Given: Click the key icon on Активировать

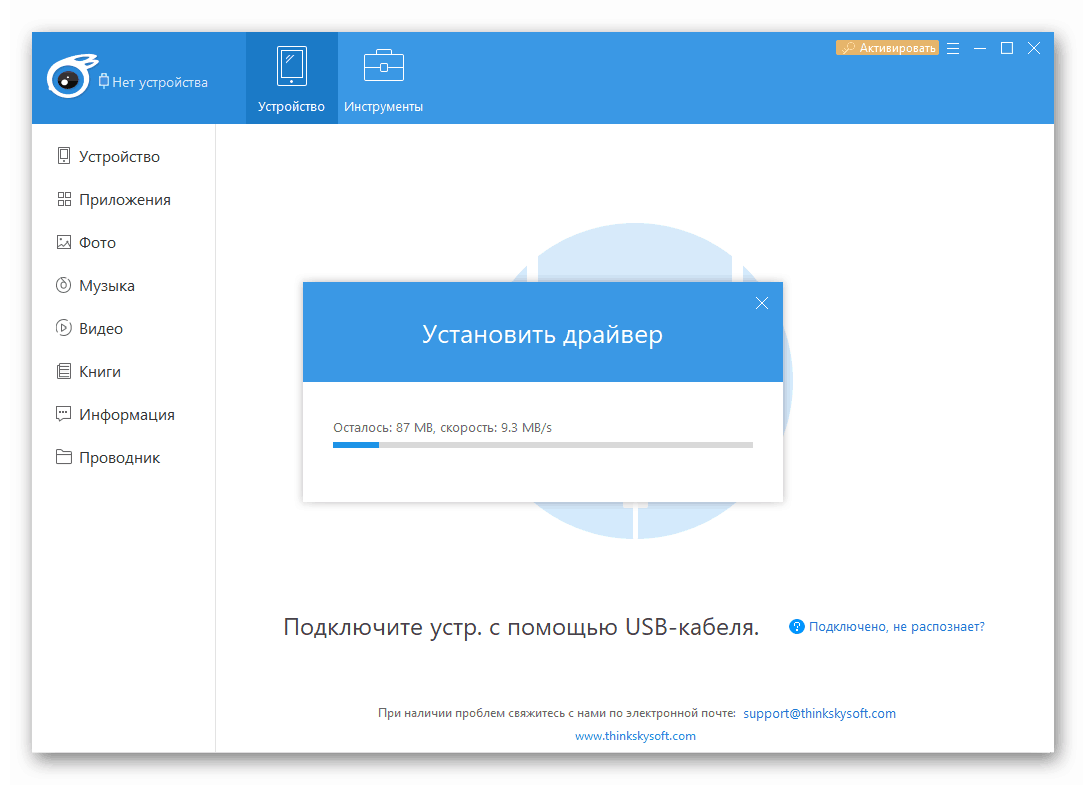Looking at the screenshot, I should 848,48.
